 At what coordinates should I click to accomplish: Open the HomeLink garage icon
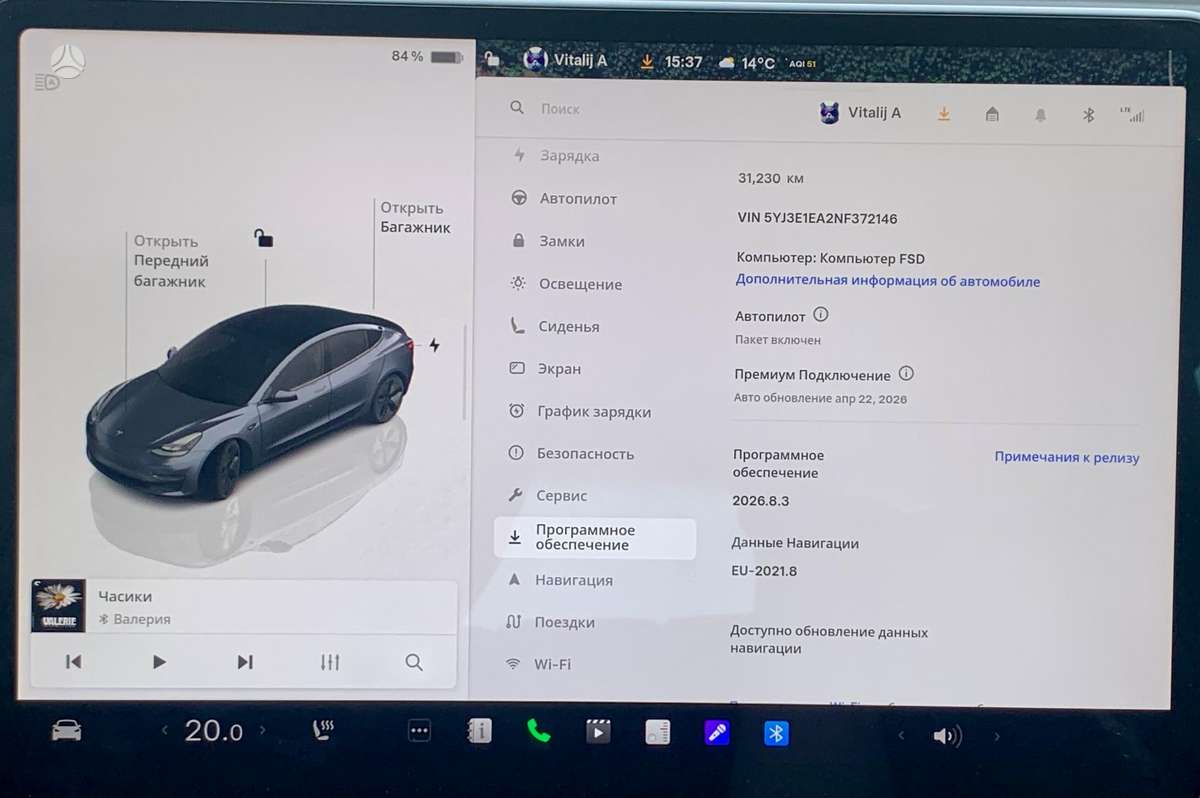coord(992,115)
